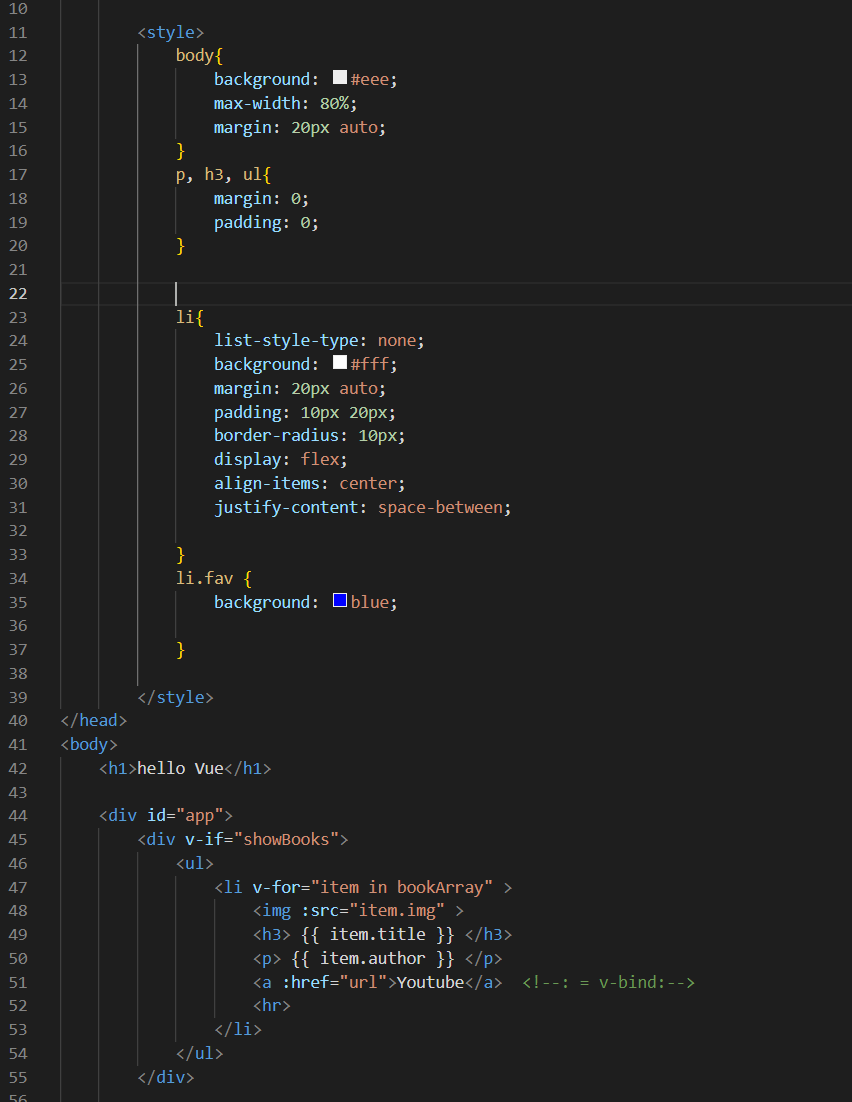This screenshot has width=852, height=1102.
Task: Click 'max-width: 80%;' declaration
Action: [x=285, y=103]
